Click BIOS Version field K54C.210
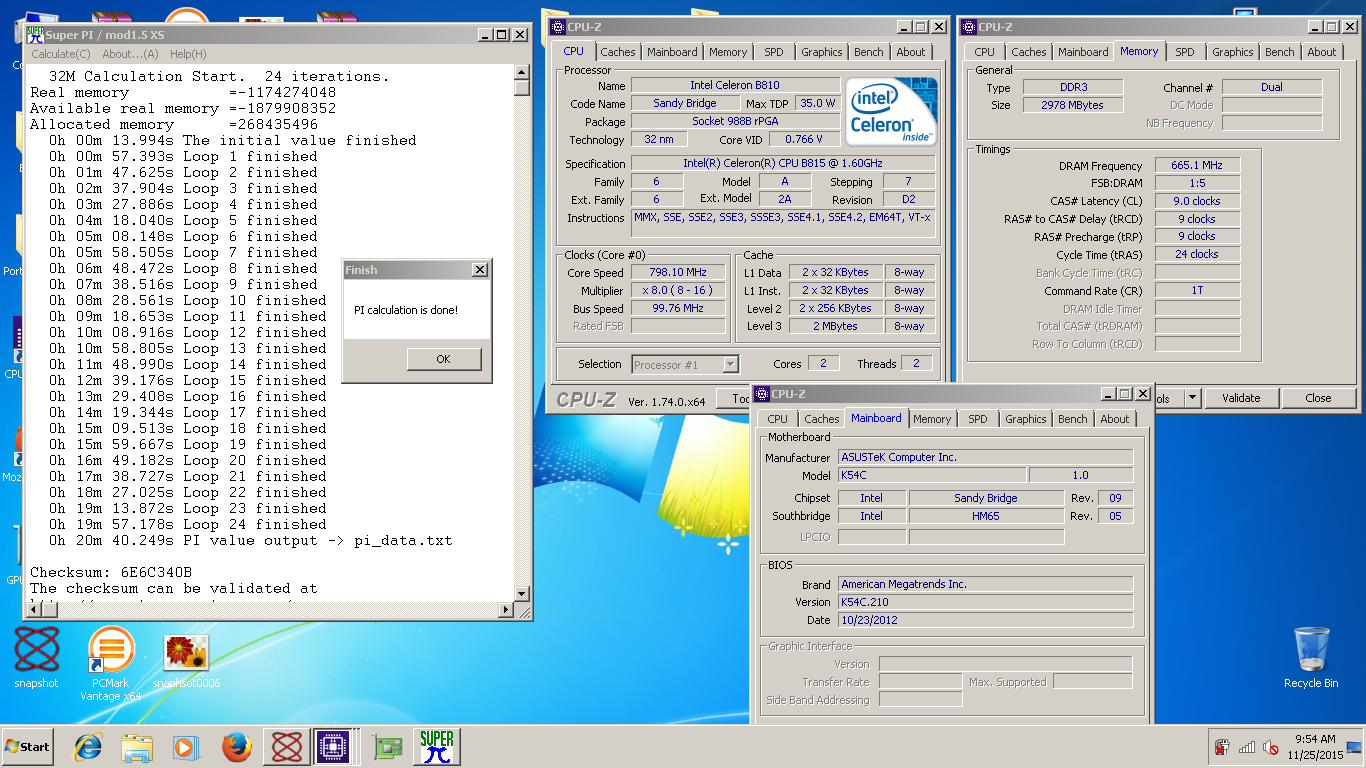The image size is (1366, 768). click(x=985, y=602)
